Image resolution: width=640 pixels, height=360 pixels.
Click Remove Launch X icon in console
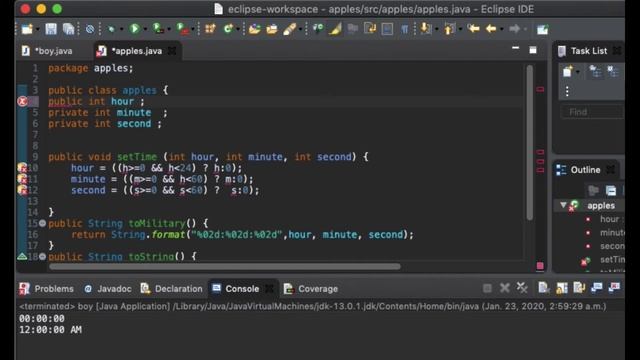[504, 288]
